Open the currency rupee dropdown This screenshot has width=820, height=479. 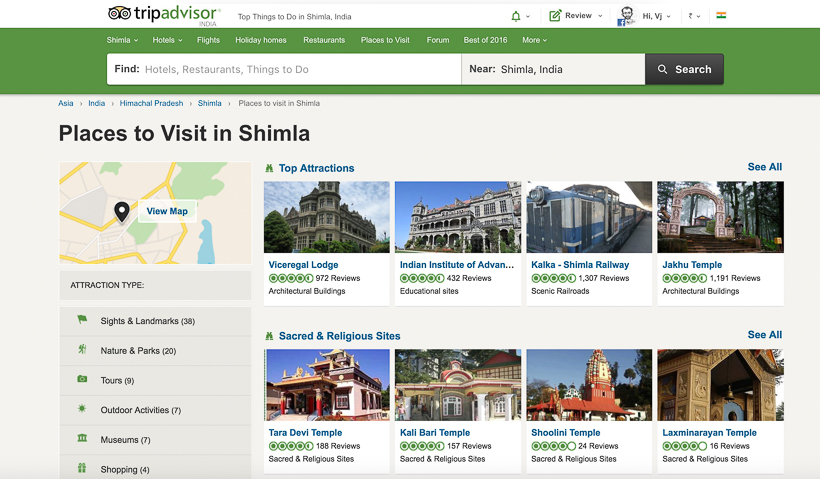click(x=694, y=16)
